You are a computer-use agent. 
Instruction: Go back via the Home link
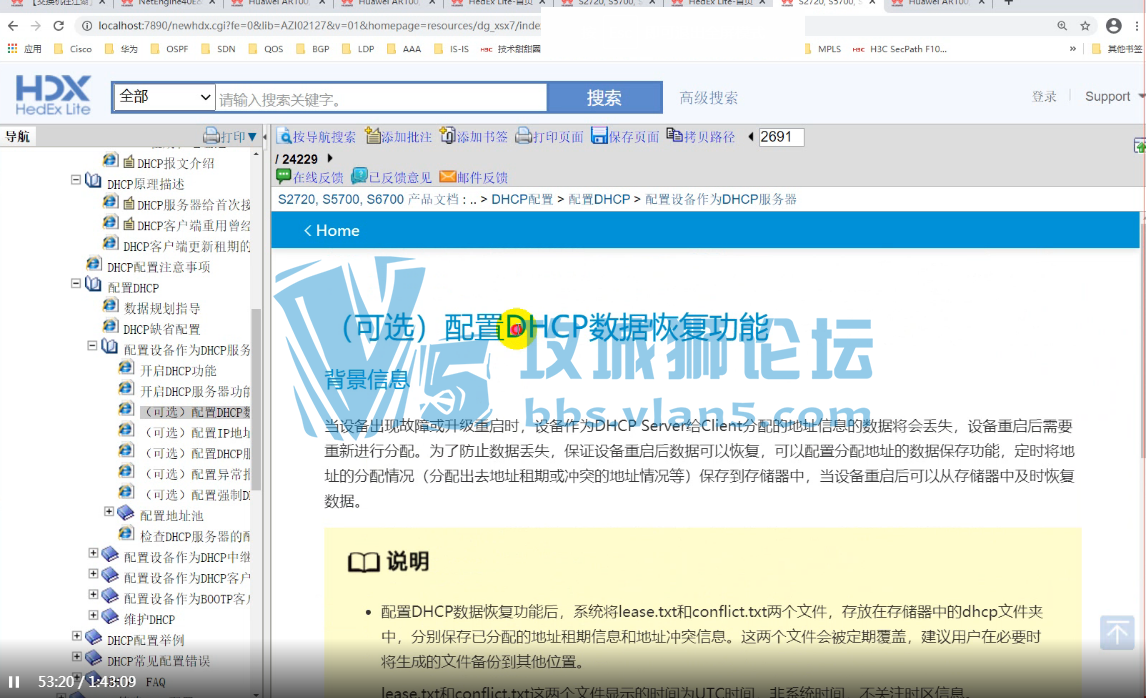tap(331, 230)
